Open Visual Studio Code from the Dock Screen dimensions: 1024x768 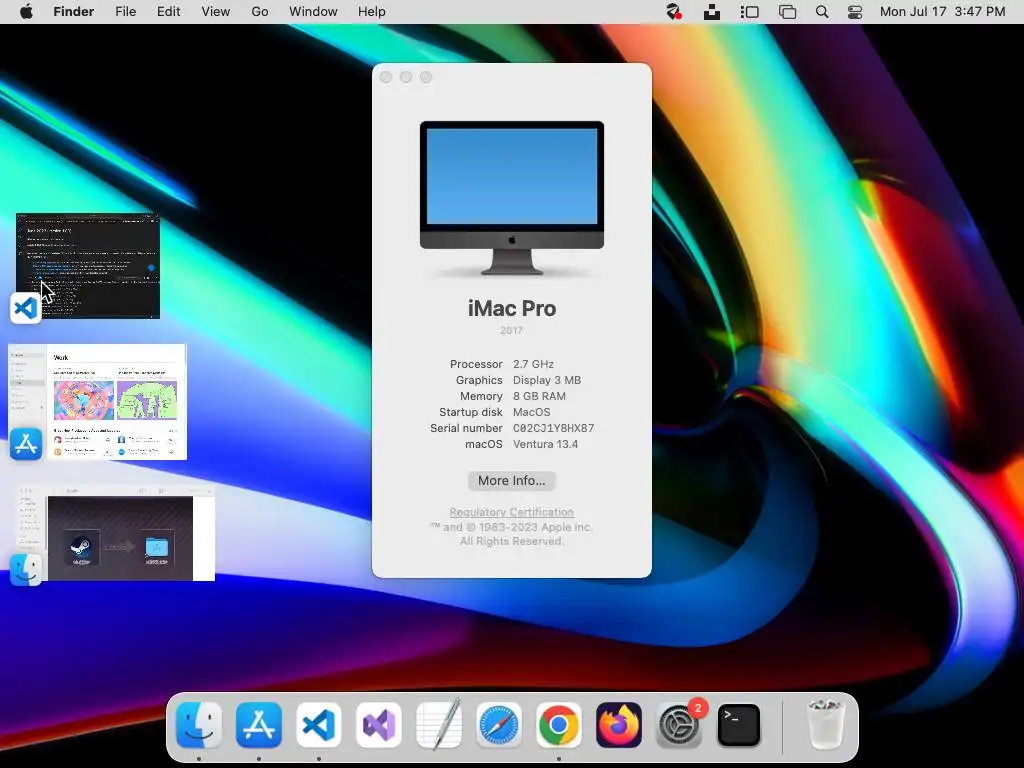pyautogui.click(x=319, y=725)
